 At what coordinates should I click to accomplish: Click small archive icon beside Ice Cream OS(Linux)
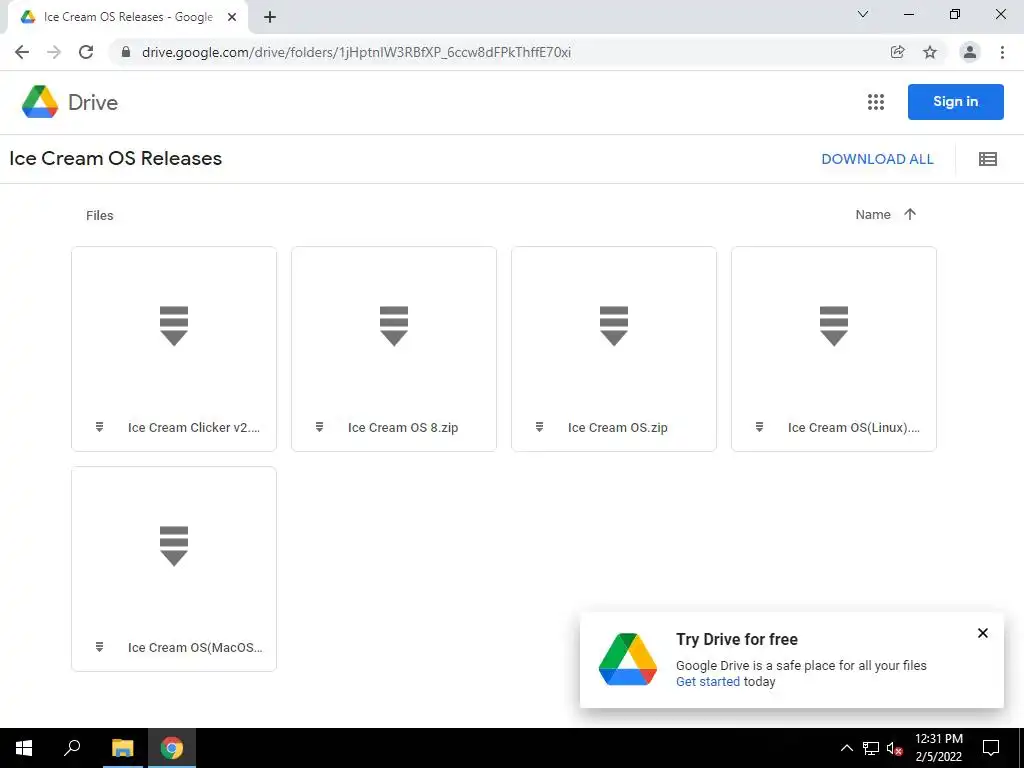pyautogui.click(x=760, y=427)
